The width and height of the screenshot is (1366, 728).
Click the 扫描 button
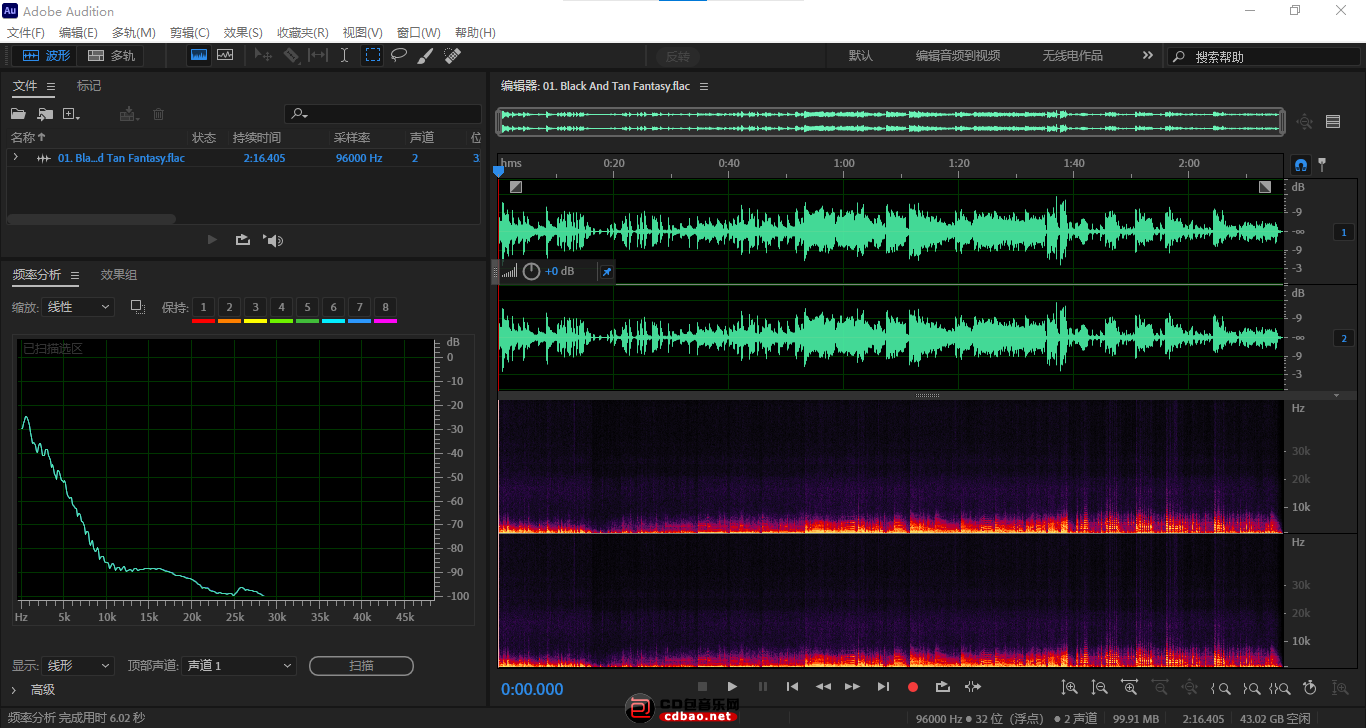[x=361, y=665]
